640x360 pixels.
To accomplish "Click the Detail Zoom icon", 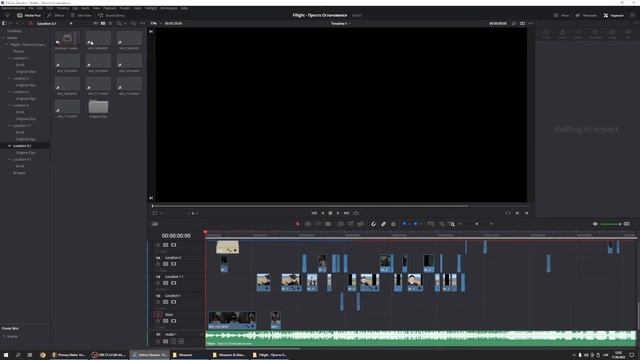I will click(x=442, y=224).
